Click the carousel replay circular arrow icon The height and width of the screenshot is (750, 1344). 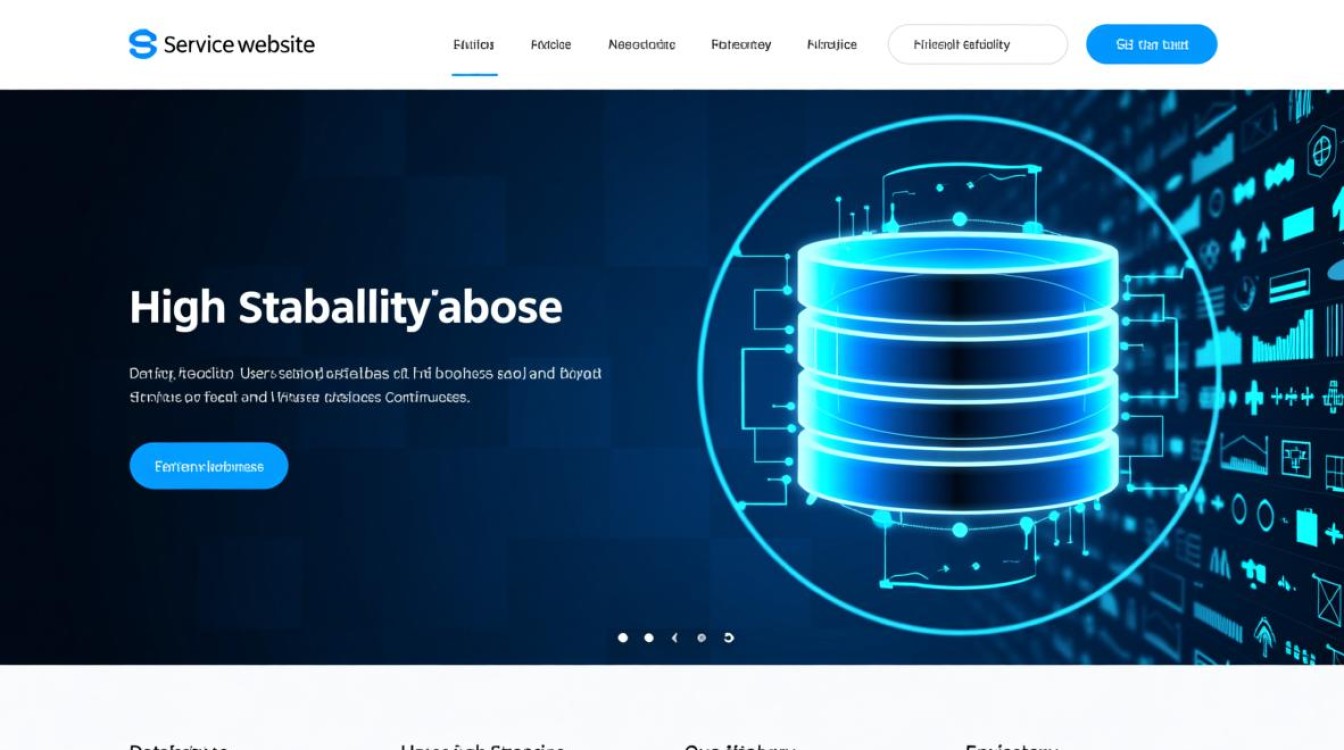click(729, 637)
